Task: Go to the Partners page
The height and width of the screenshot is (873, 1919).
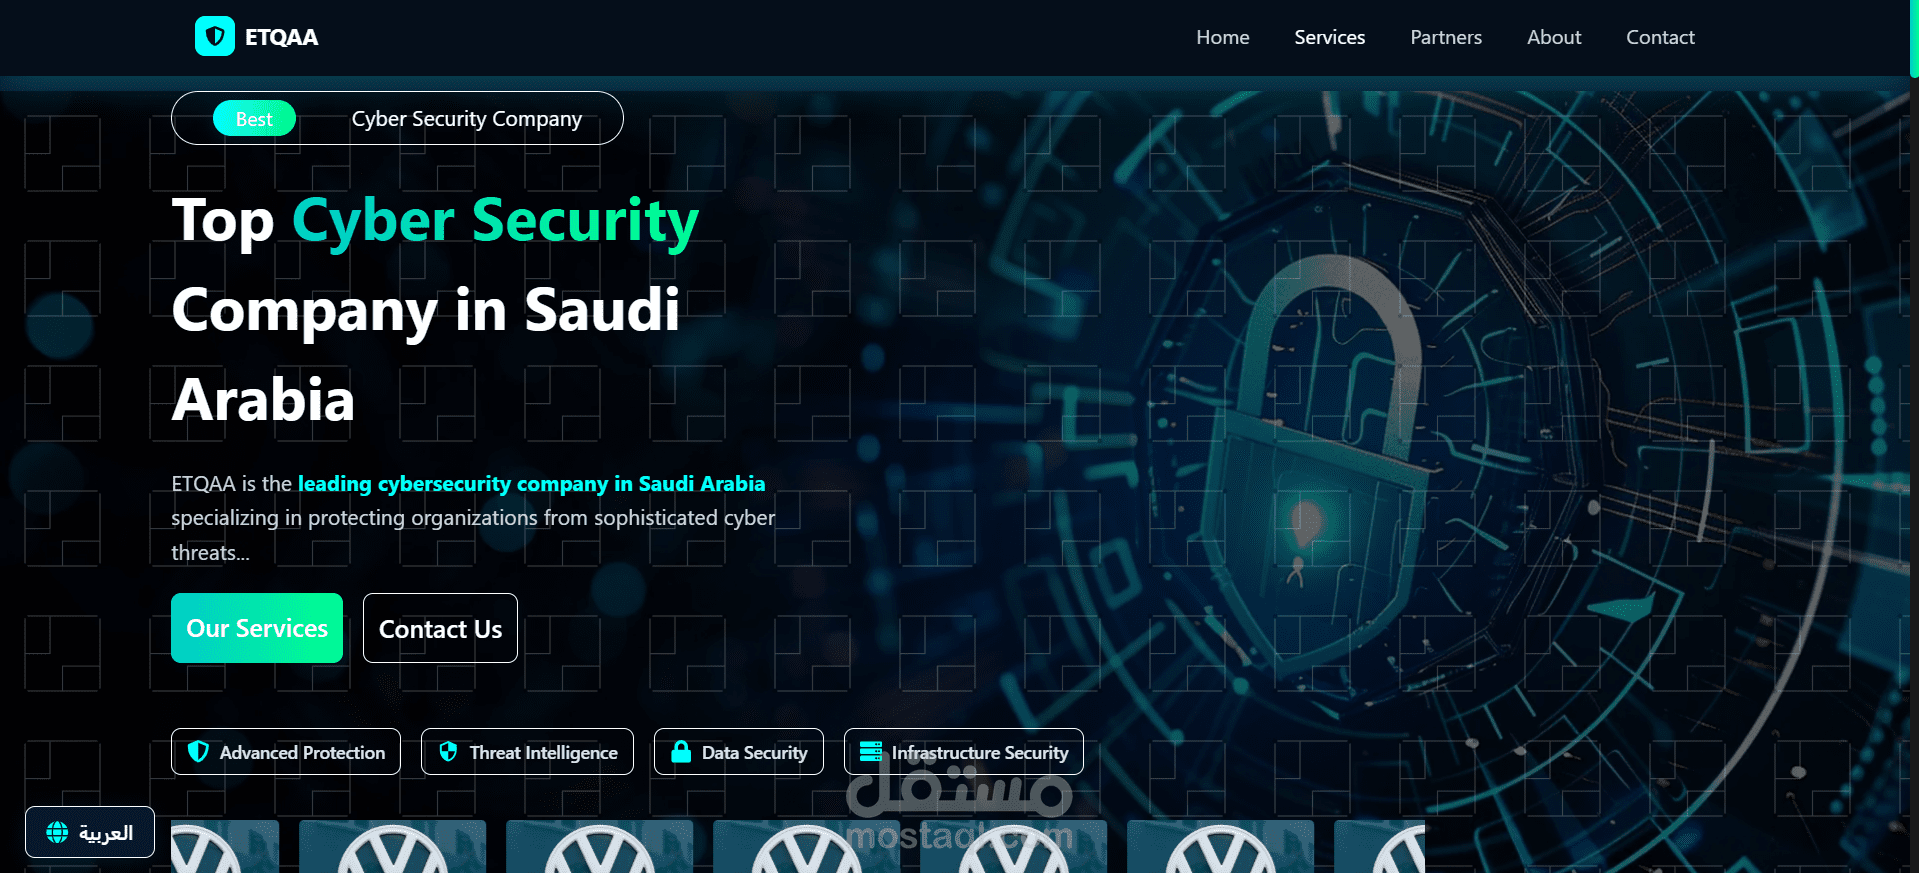Action: point(1446,37)
